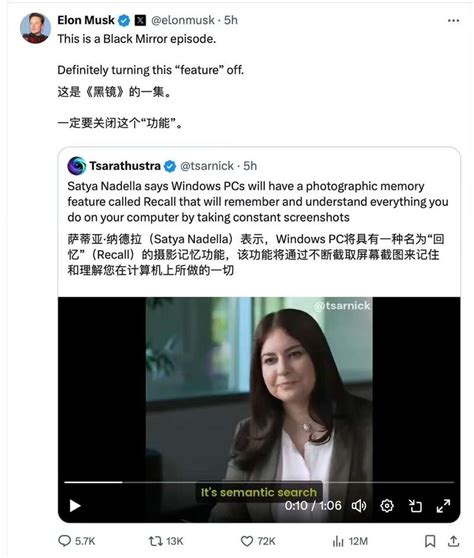Click the Elon Musk display name
Viewport: 474px width, 558px height.
coord(86,20)
